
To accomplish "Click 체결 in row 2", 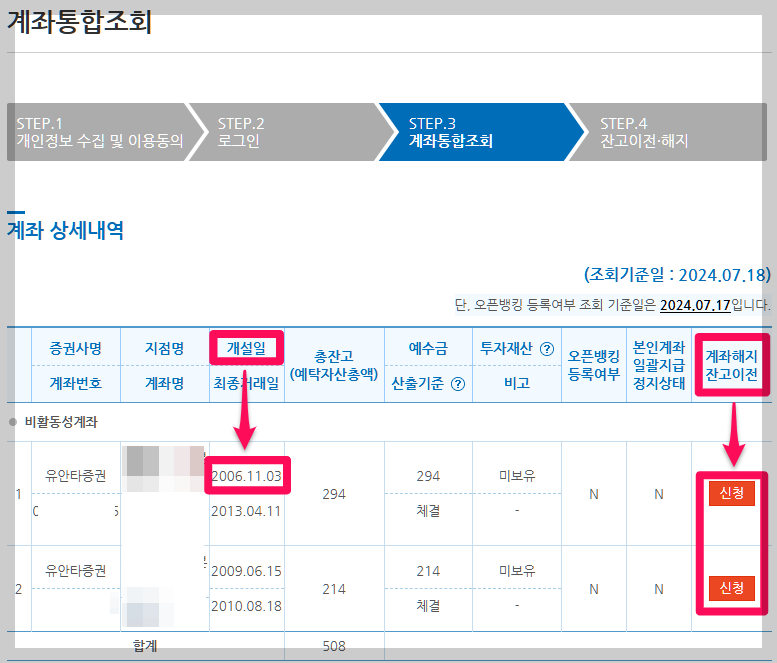I will (x=428, y=606).
